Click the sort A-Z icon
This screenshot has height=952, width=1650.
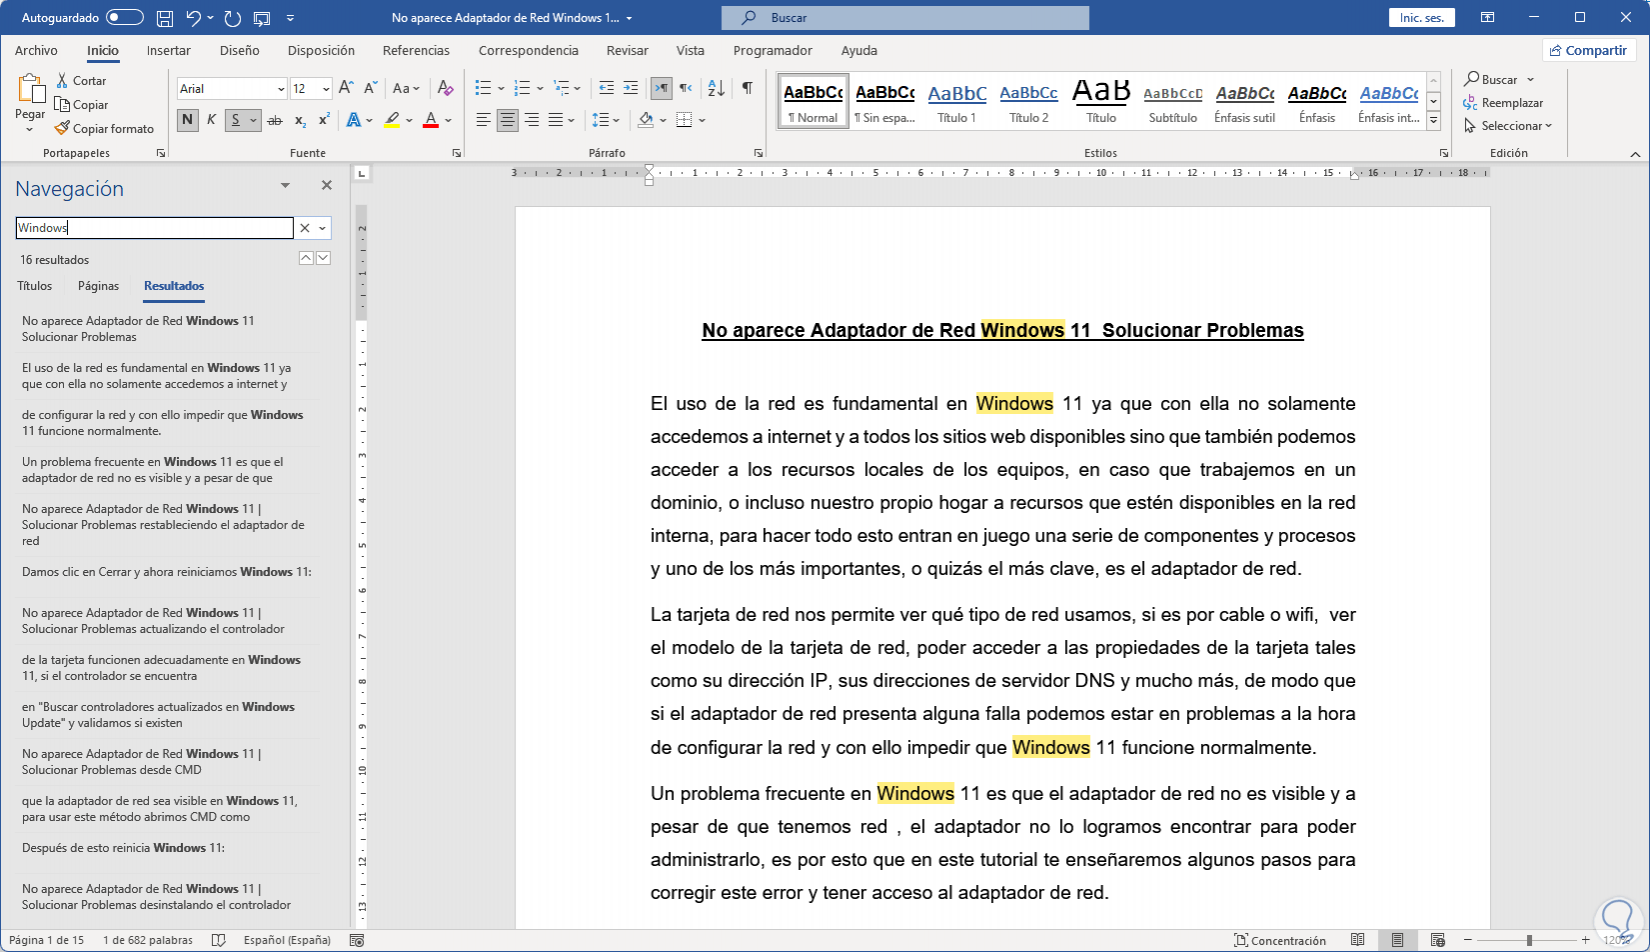[716, 88]
